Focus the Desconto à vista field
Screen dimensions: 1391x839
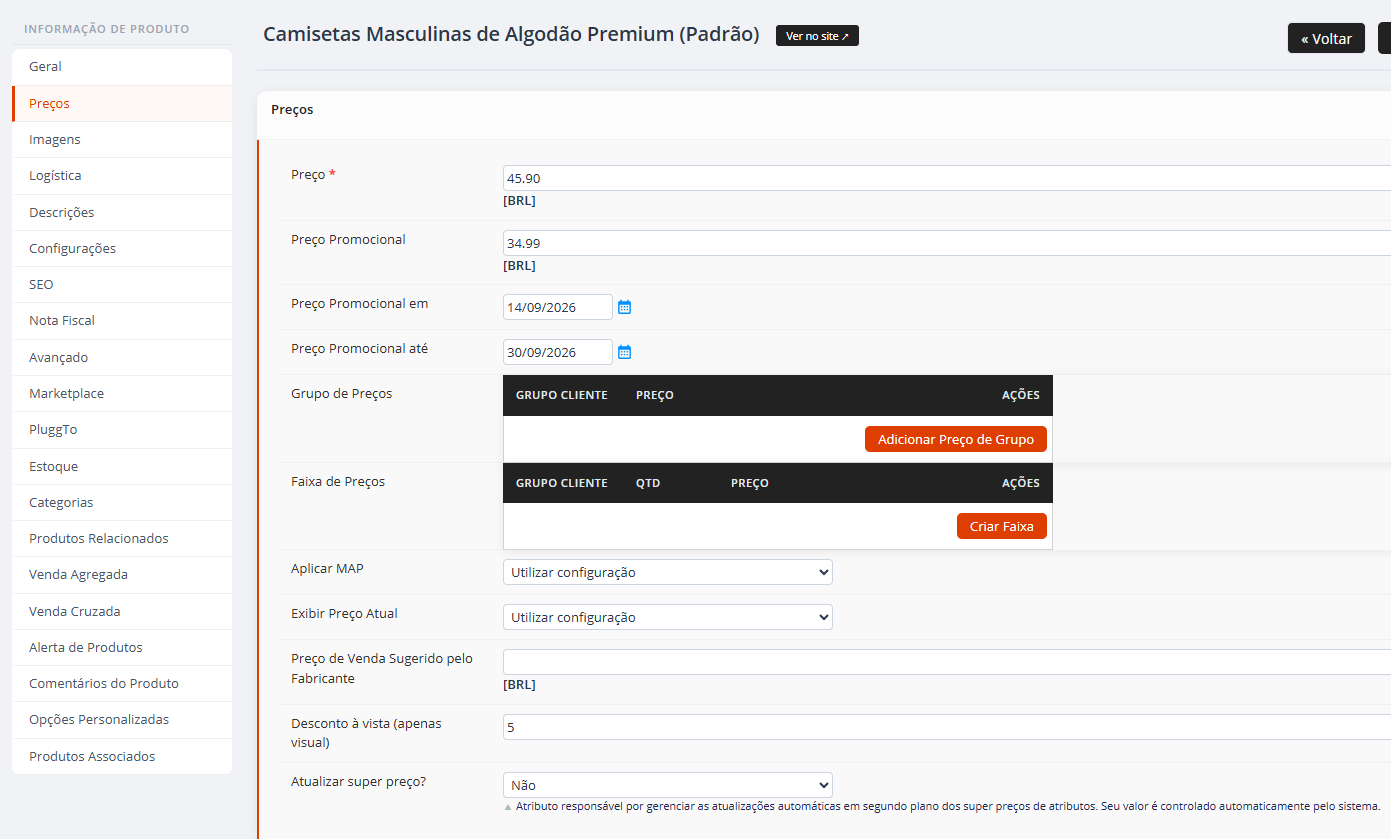(x=947, y=727)
